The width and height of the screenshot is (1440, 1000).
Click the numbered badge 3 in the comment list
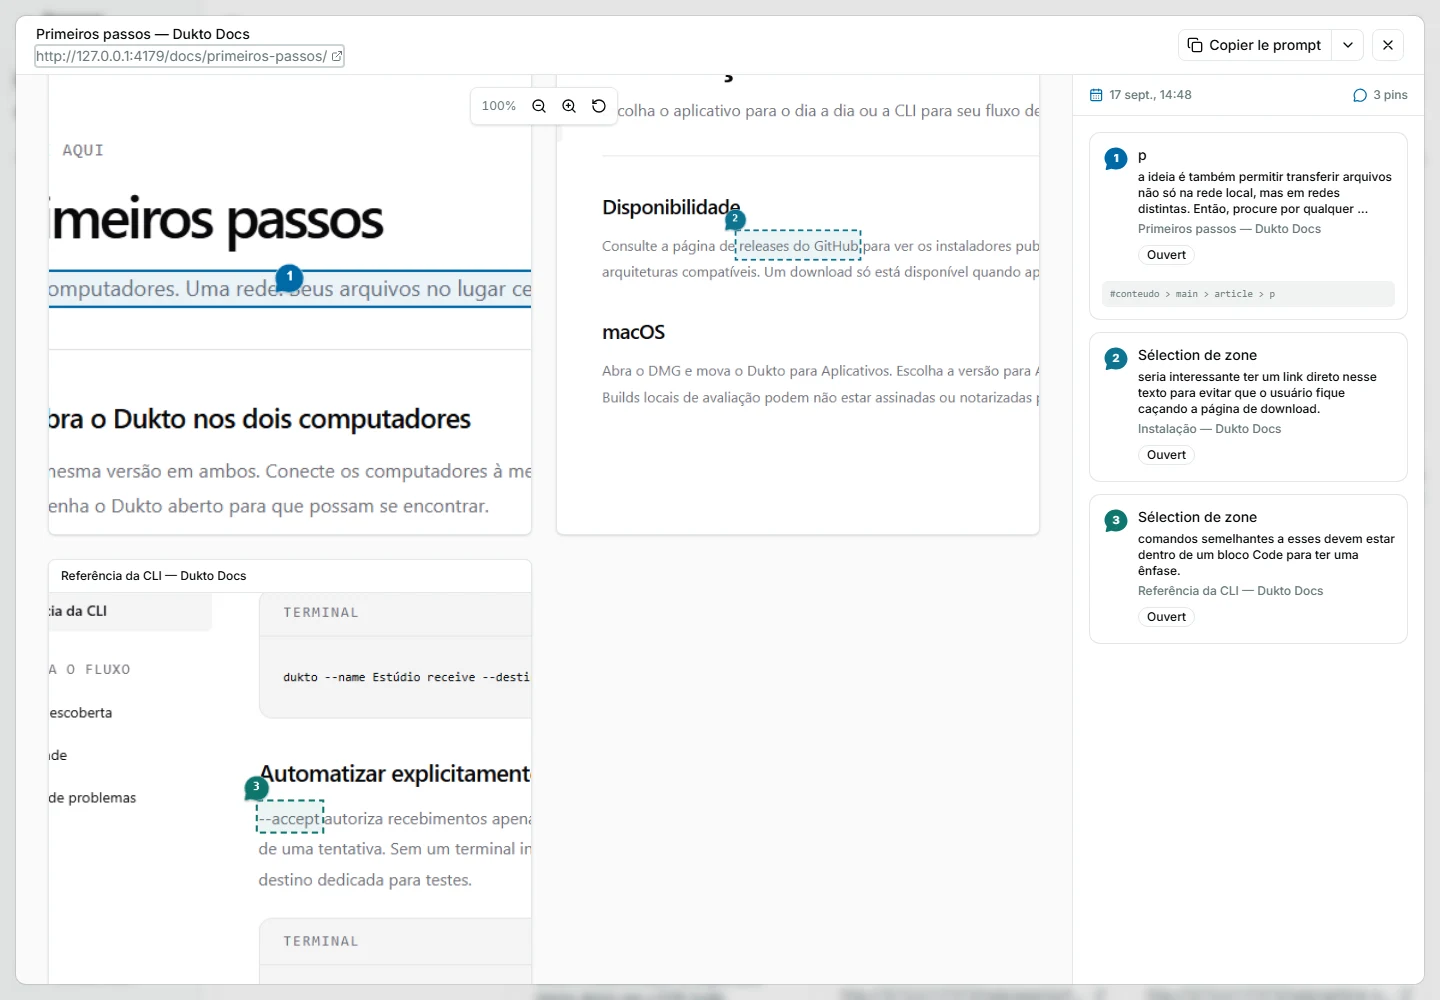coord(1116,520)
